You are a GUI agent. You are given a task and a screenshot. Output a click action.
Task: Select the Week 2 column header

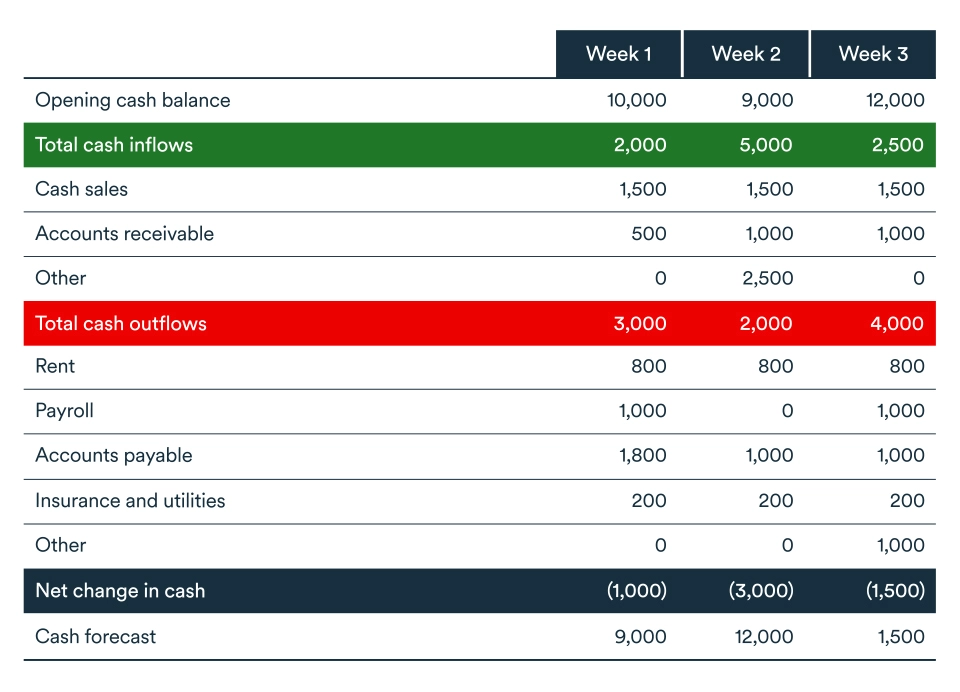coord(746,54)
